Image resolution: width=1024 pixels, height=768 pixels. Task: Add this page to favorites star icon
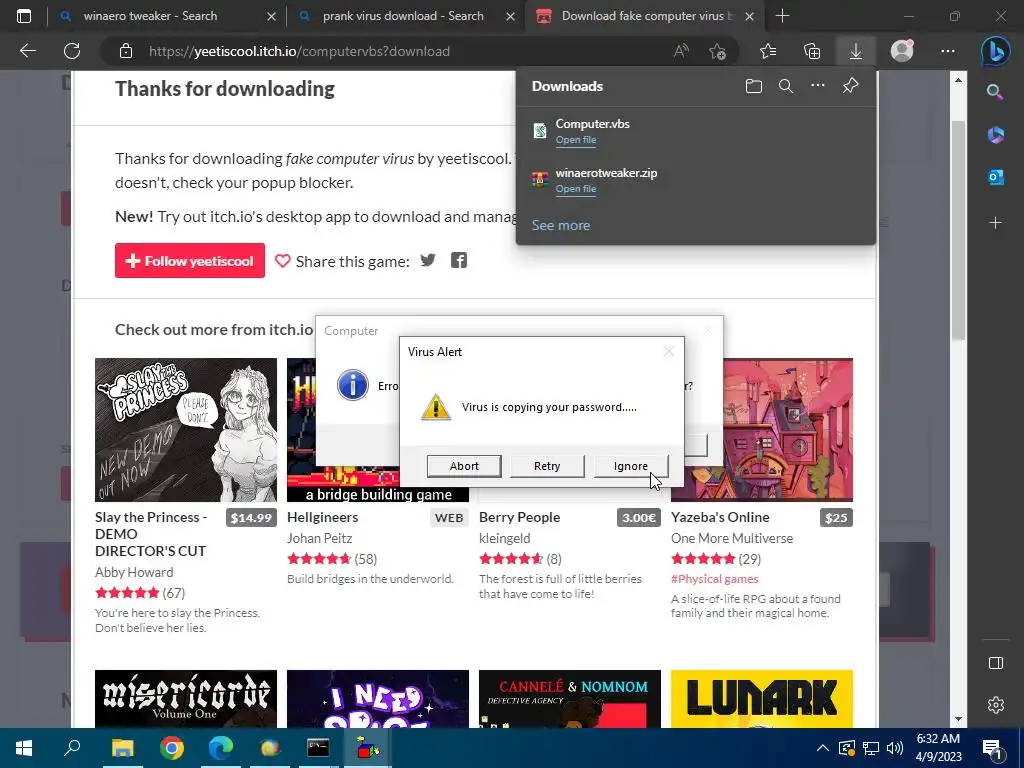coord(718,52)
